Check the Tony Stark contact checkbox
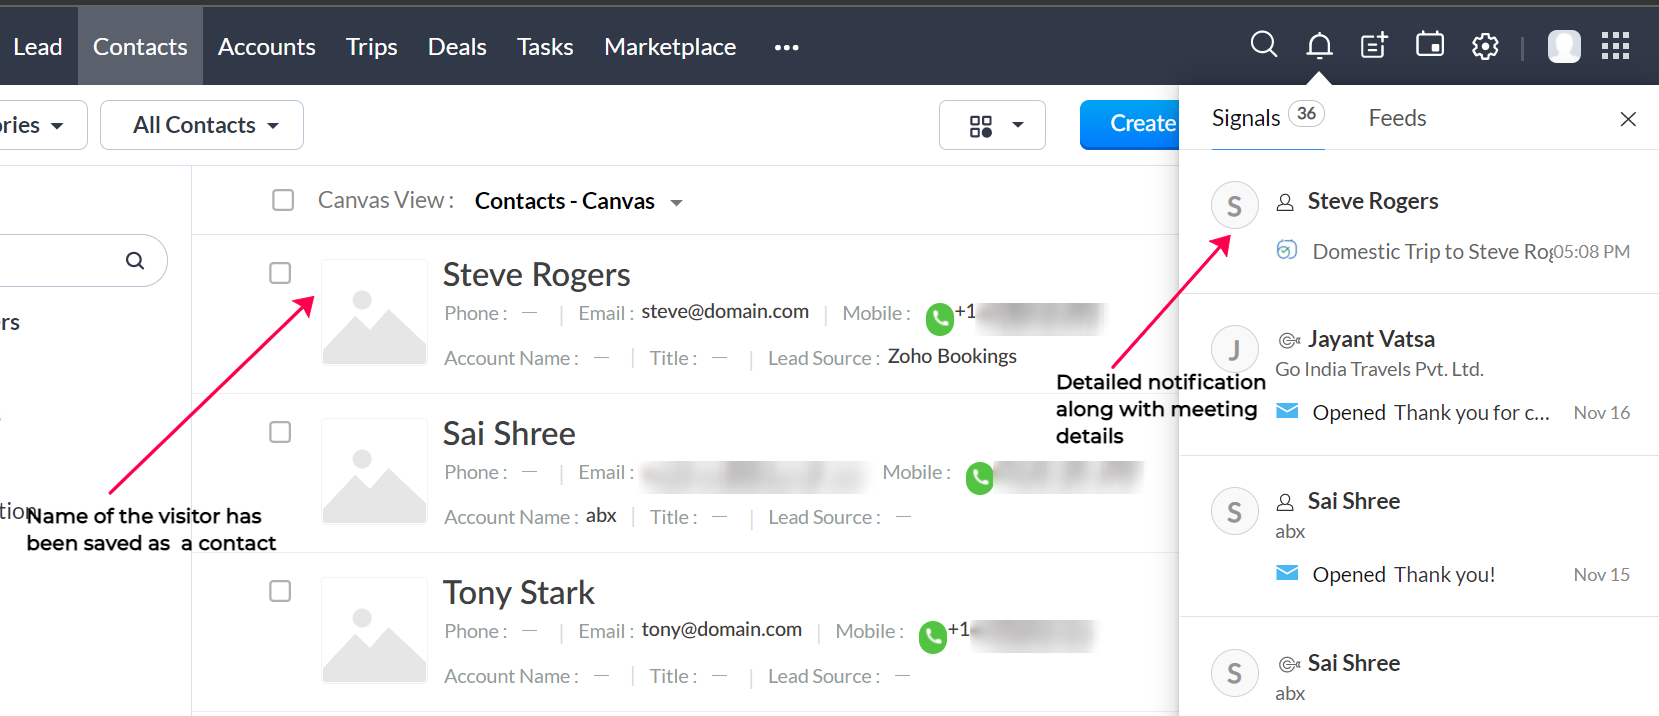The height and width of the screenshot is (716, 1659). coord(280,591)
